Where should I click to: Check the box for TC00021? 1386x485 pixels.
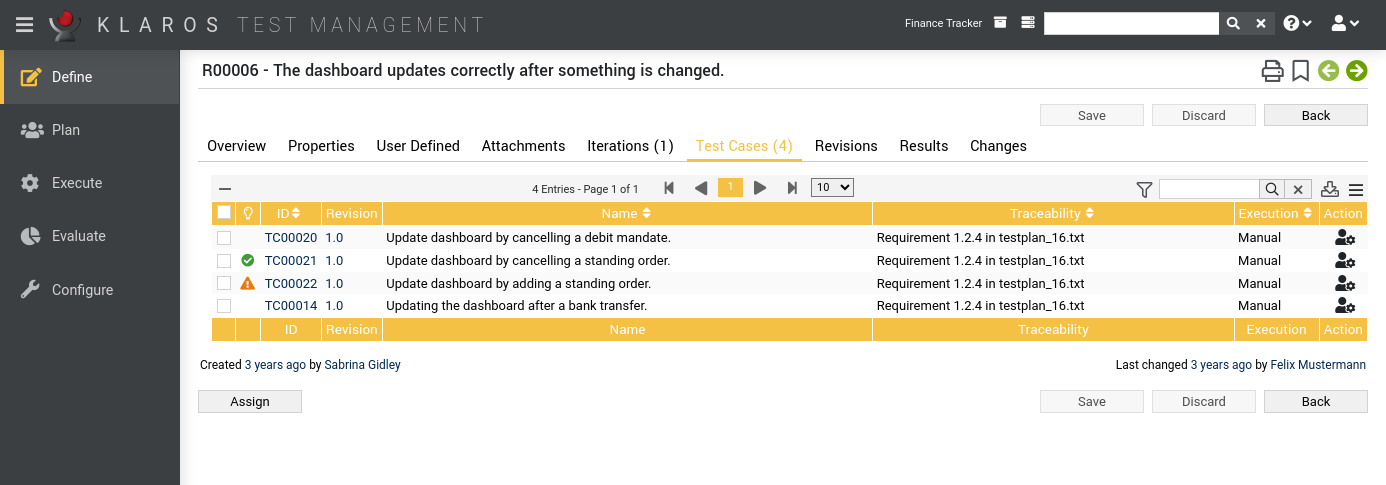click(x=224, y=261)
